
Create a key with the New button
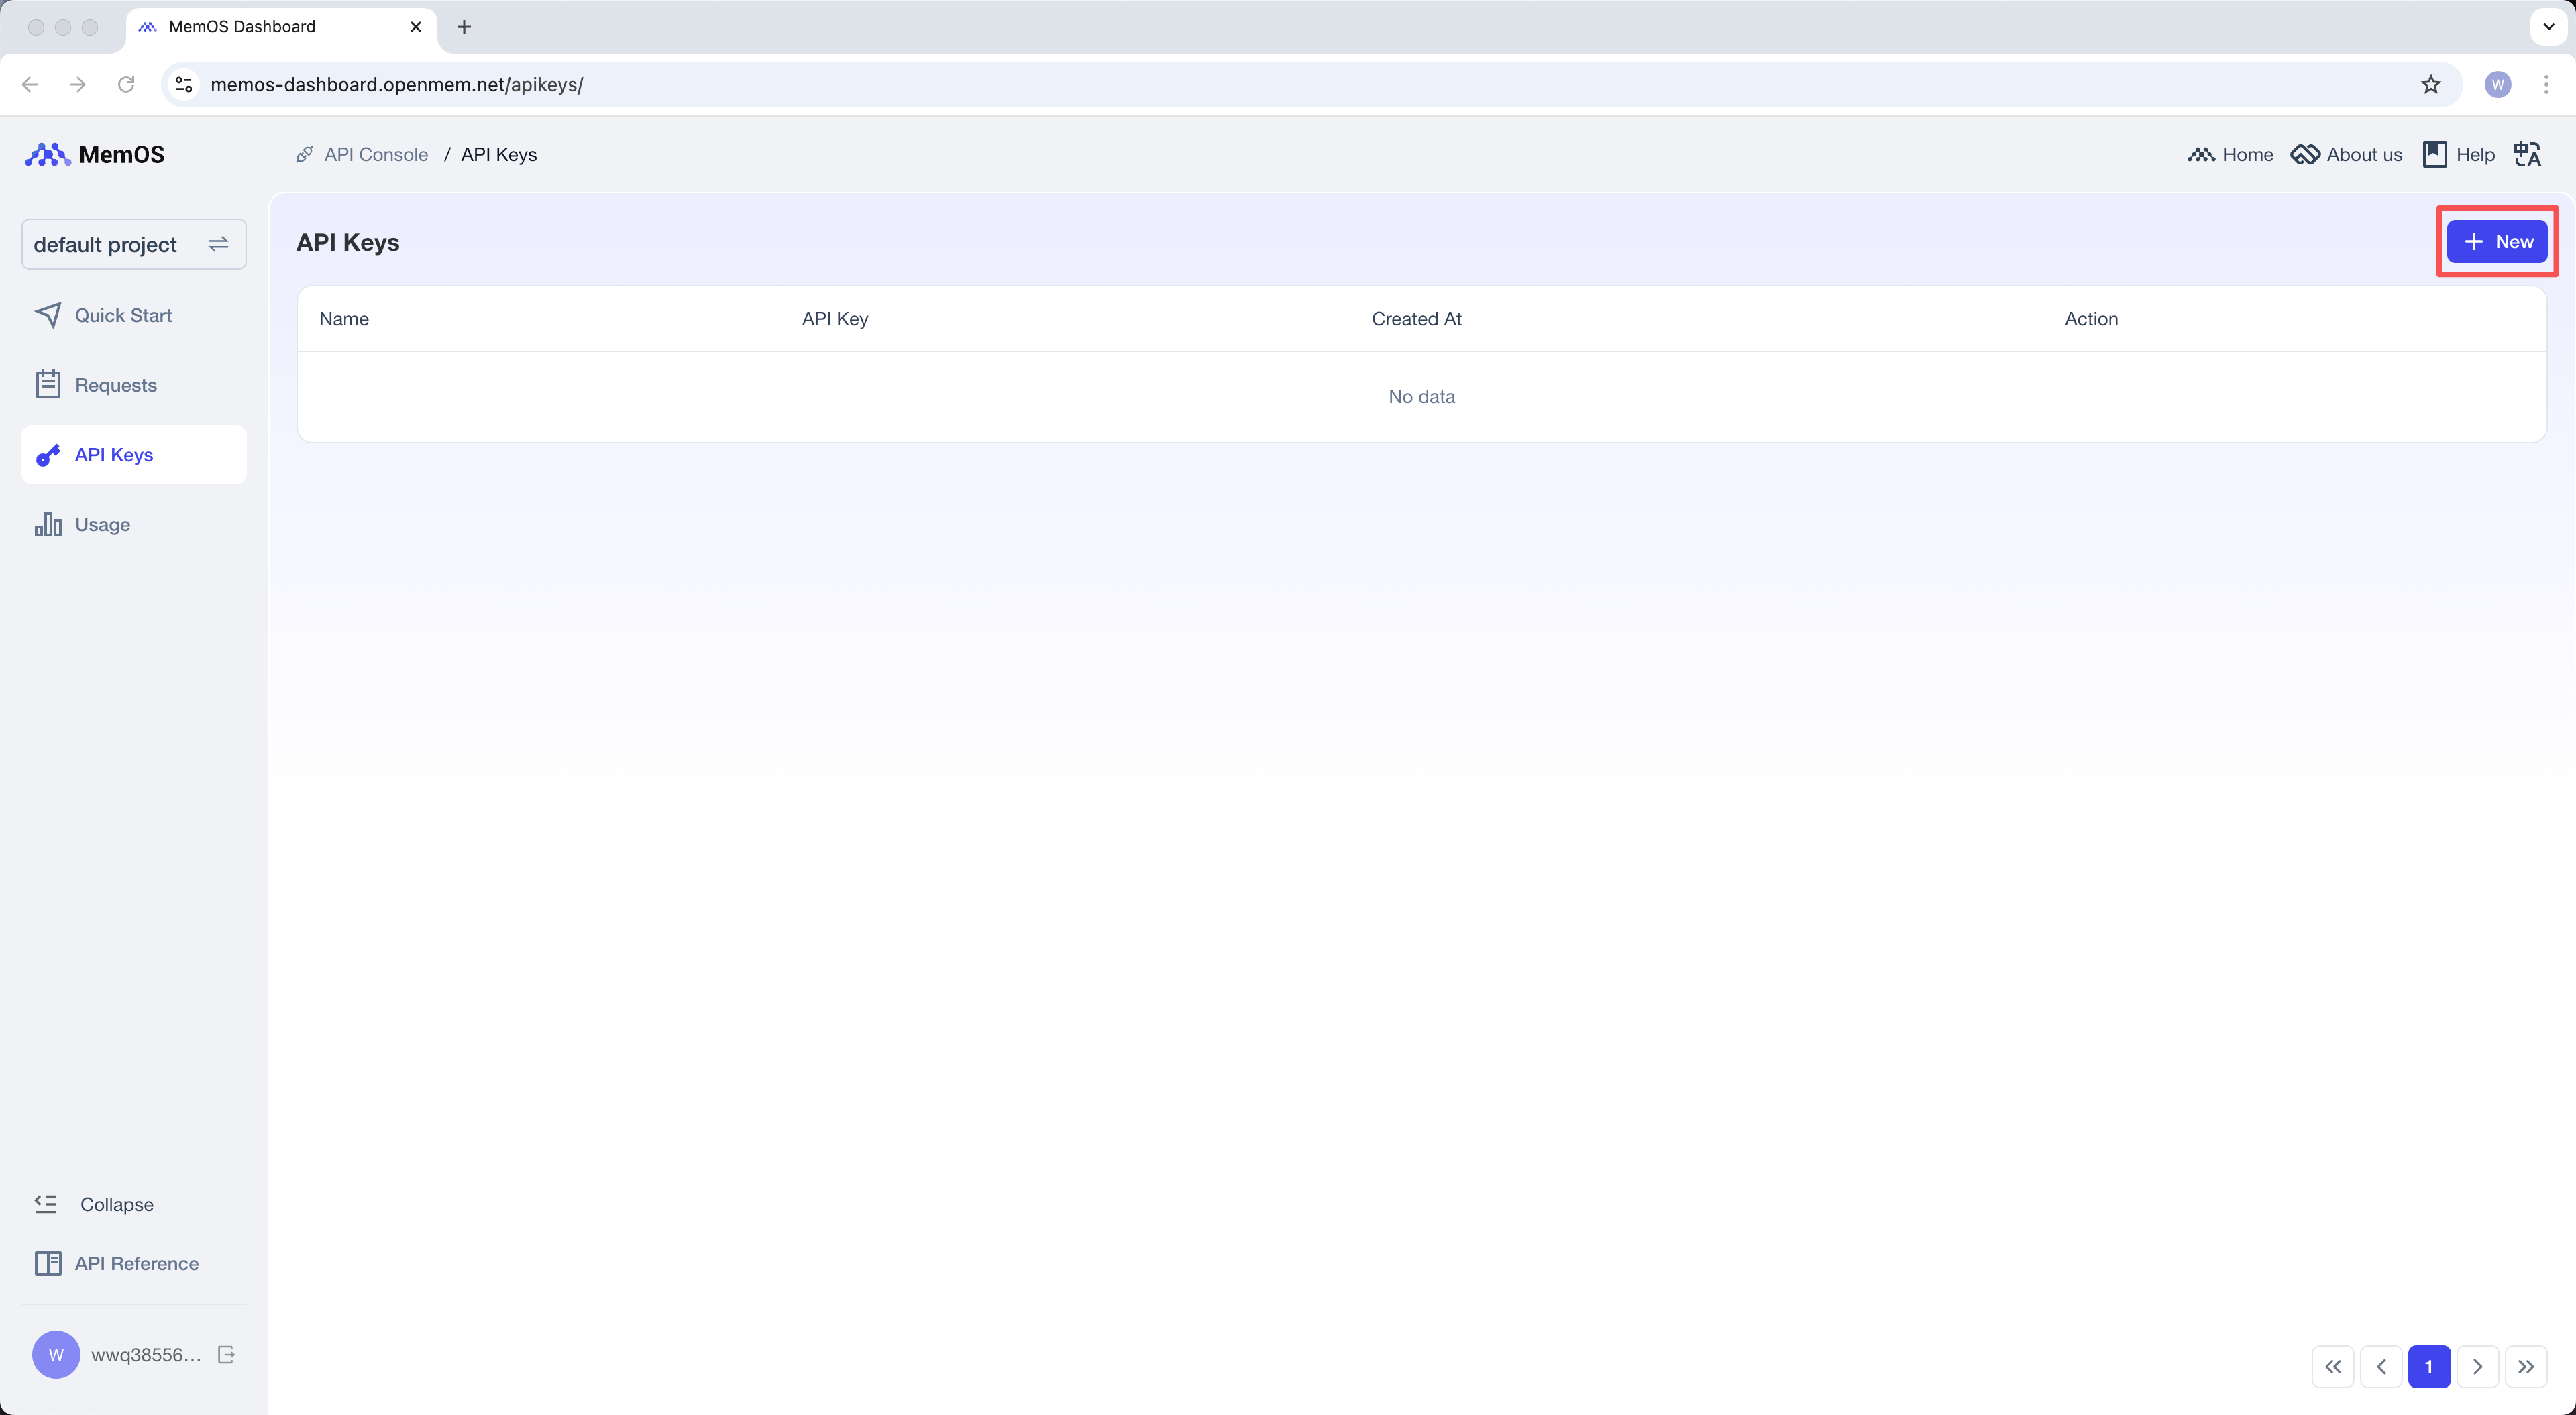[x=2497, y=241]
